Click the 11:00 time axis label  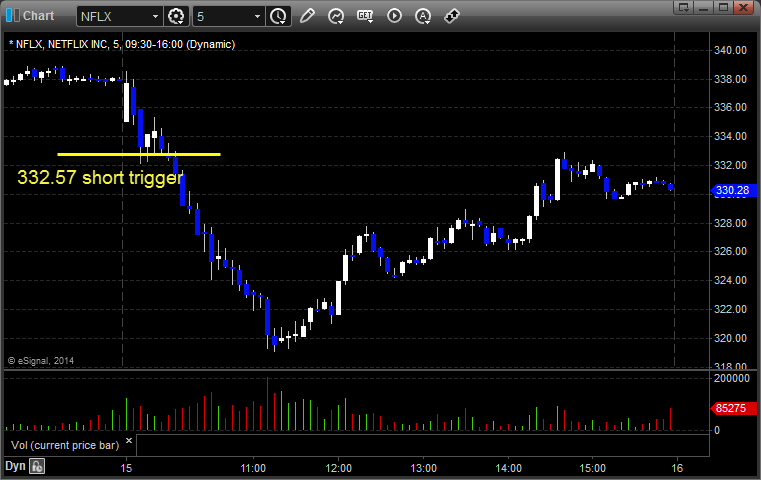coord(253,468)
